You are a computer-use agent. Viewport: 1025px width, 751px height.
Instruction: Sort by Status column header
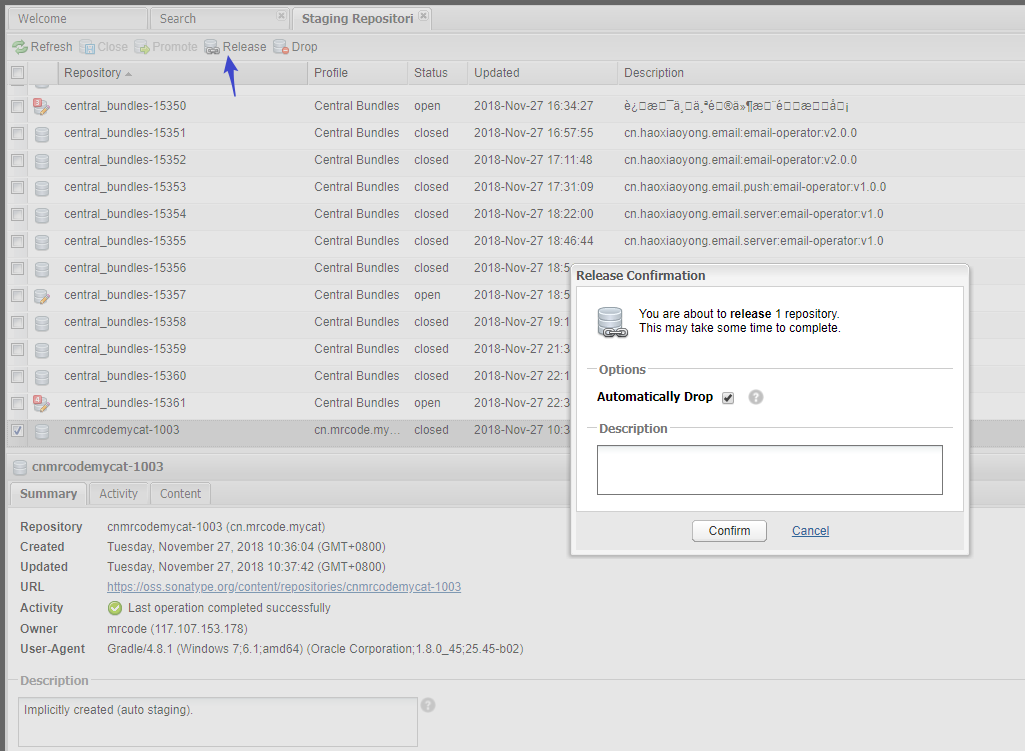pyautogui.click(x=431, y=73)
